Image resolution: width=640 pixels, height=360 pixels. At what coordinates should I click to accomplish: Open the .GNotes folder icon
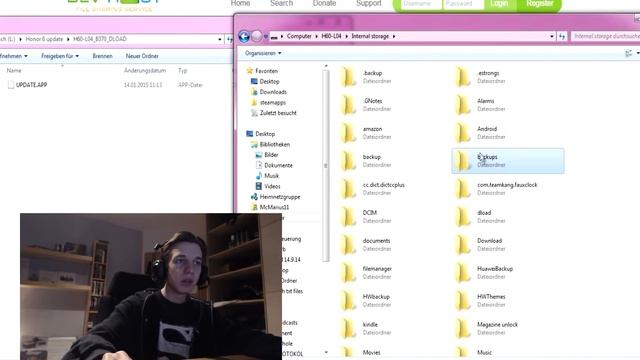point(349,104)
